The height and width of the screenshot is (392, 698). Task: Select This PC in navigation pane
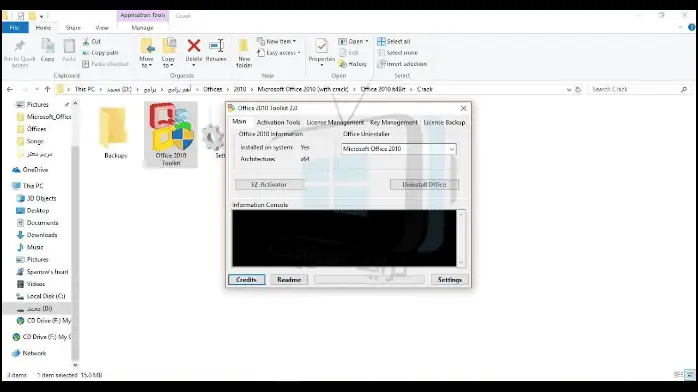pos(33,186)
